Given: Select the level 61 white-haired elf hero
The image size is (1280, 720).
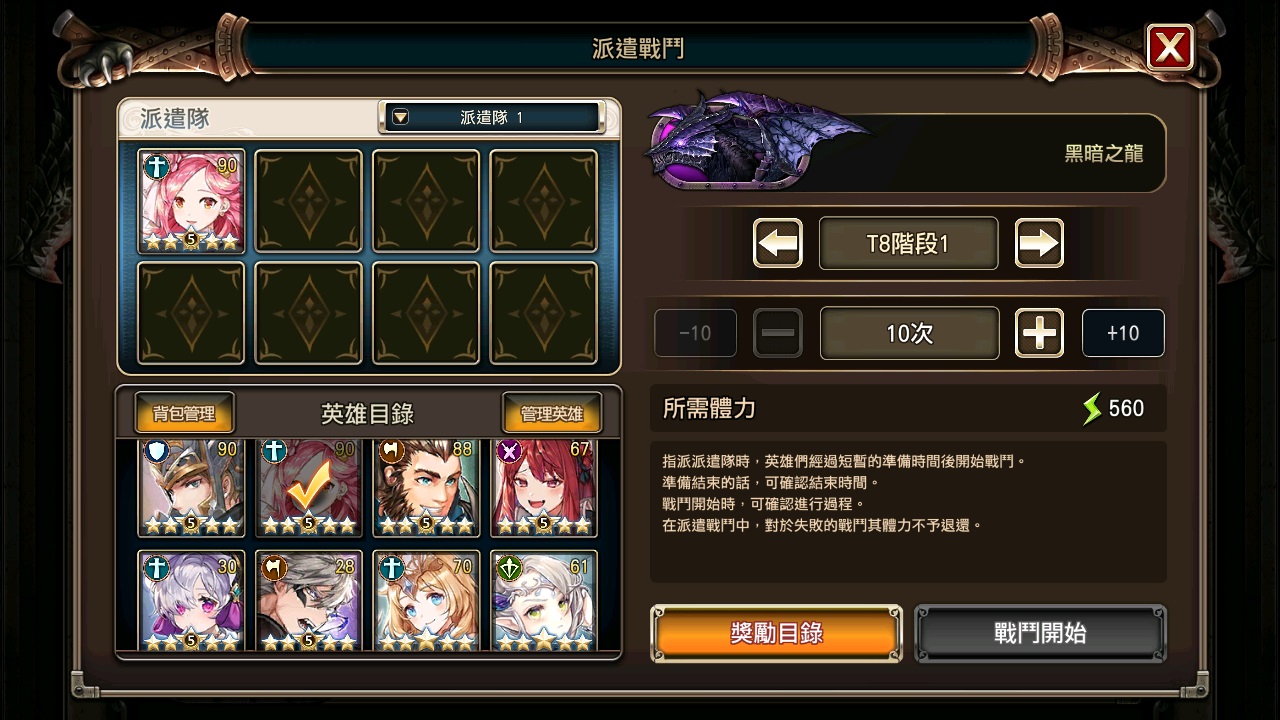Looking at the screenshot, I should click(544, 600).
